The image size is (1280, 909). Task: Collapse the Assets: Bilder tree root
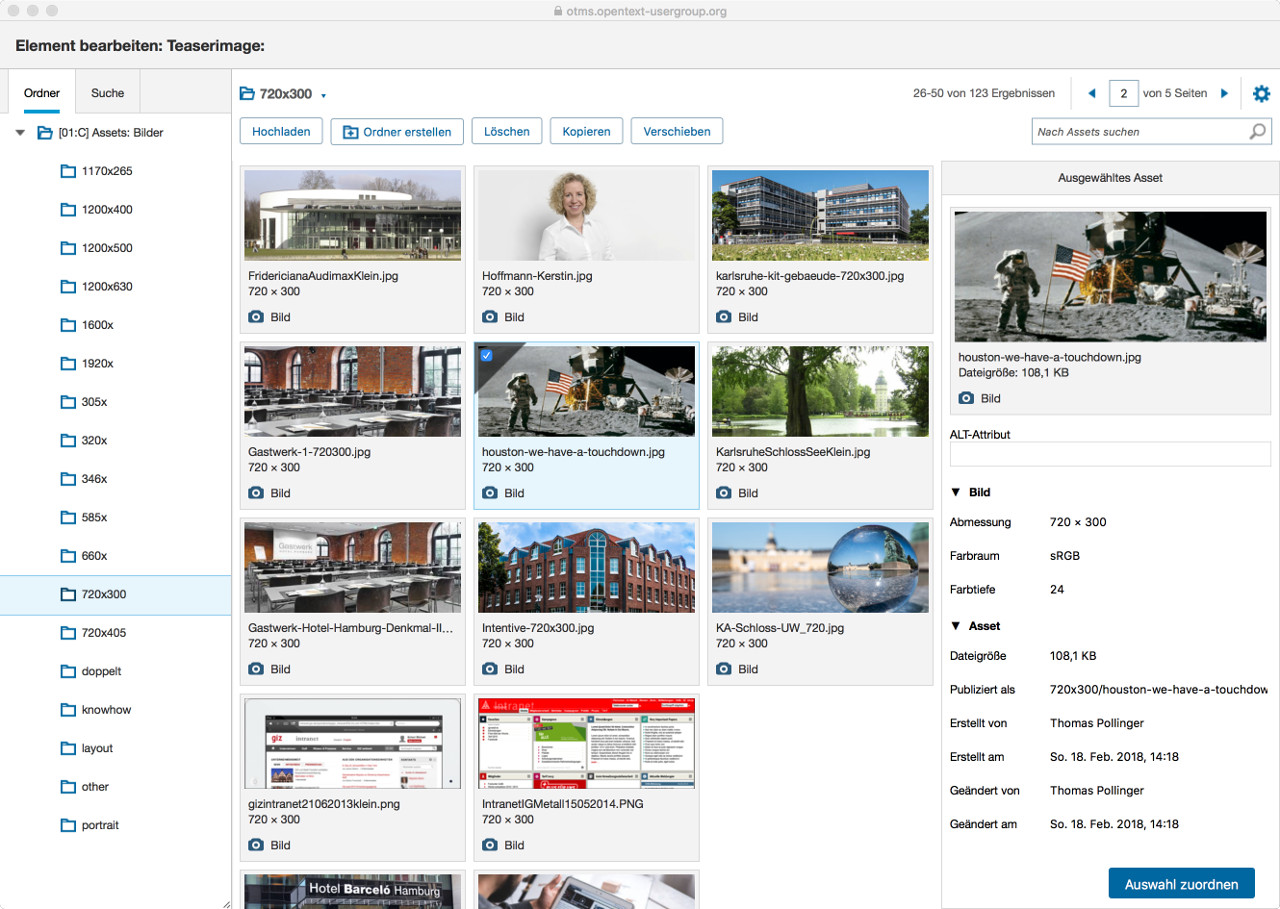tap(21, 132)
